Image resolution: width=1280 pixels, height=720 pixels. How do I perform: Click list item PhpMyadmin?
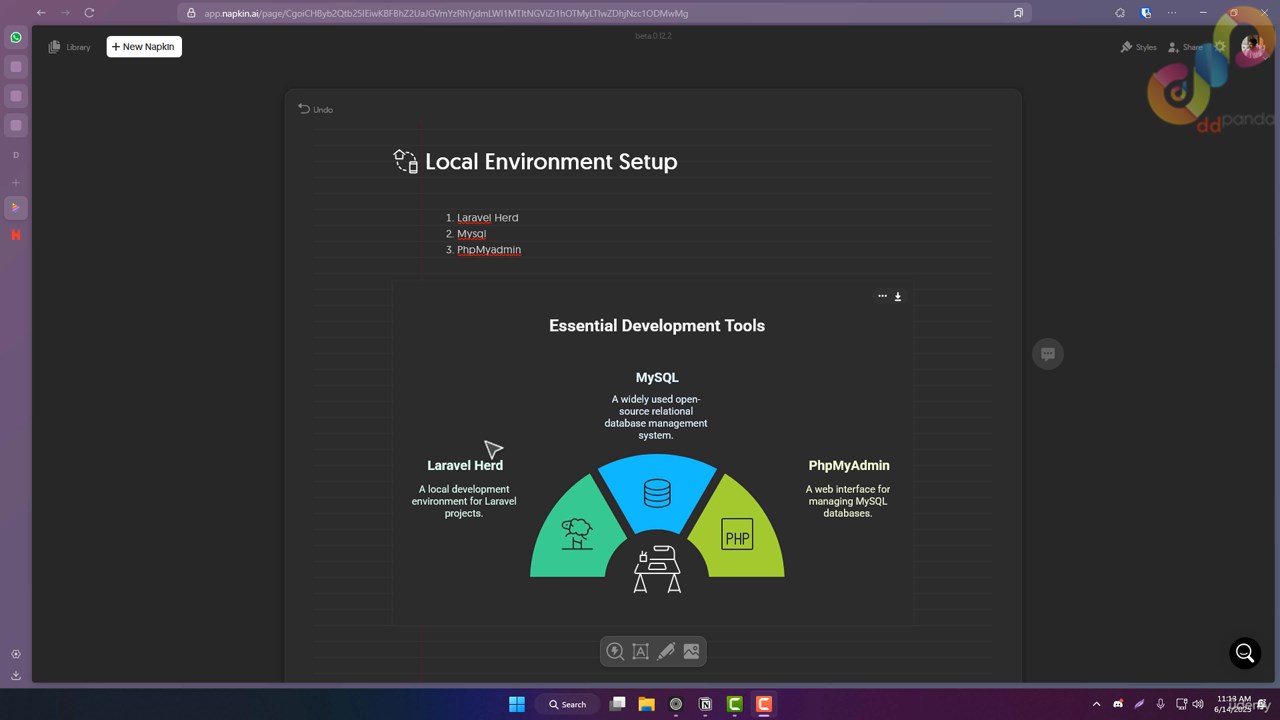point(488,249)
